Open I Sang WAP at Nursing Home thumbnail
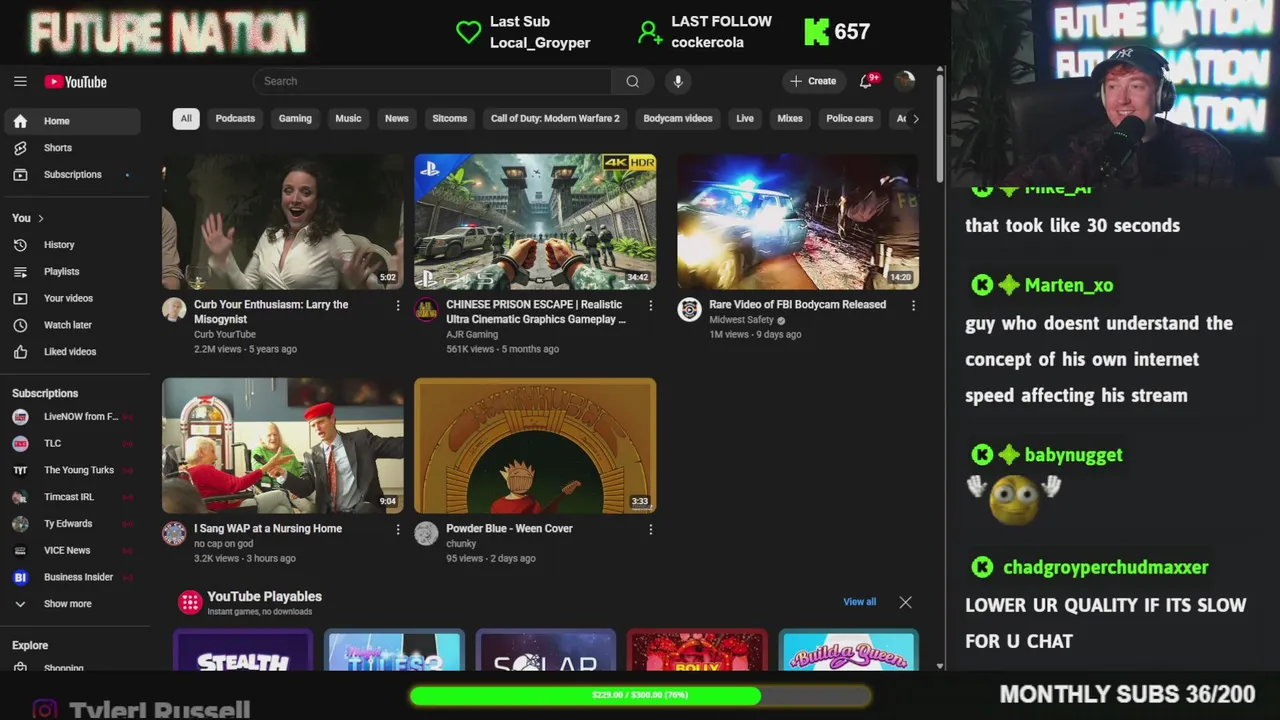1280x720 pixels. coord(283,446)
